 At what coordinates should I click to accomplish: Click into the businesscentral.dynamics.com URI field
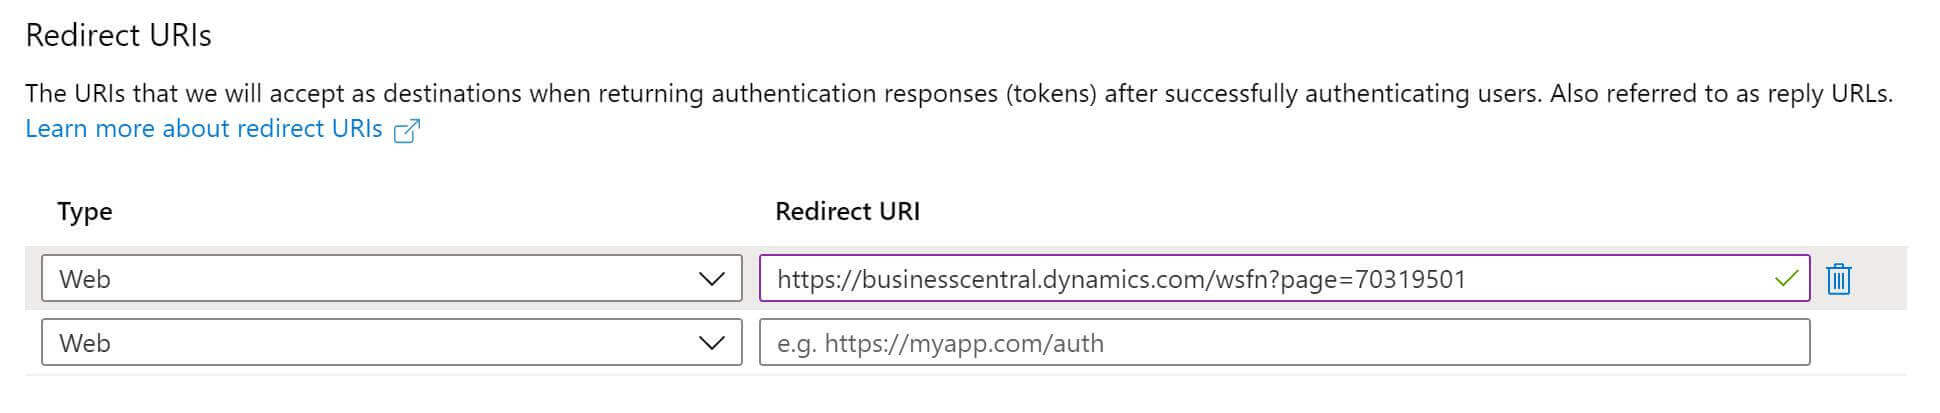[1284, 278]
